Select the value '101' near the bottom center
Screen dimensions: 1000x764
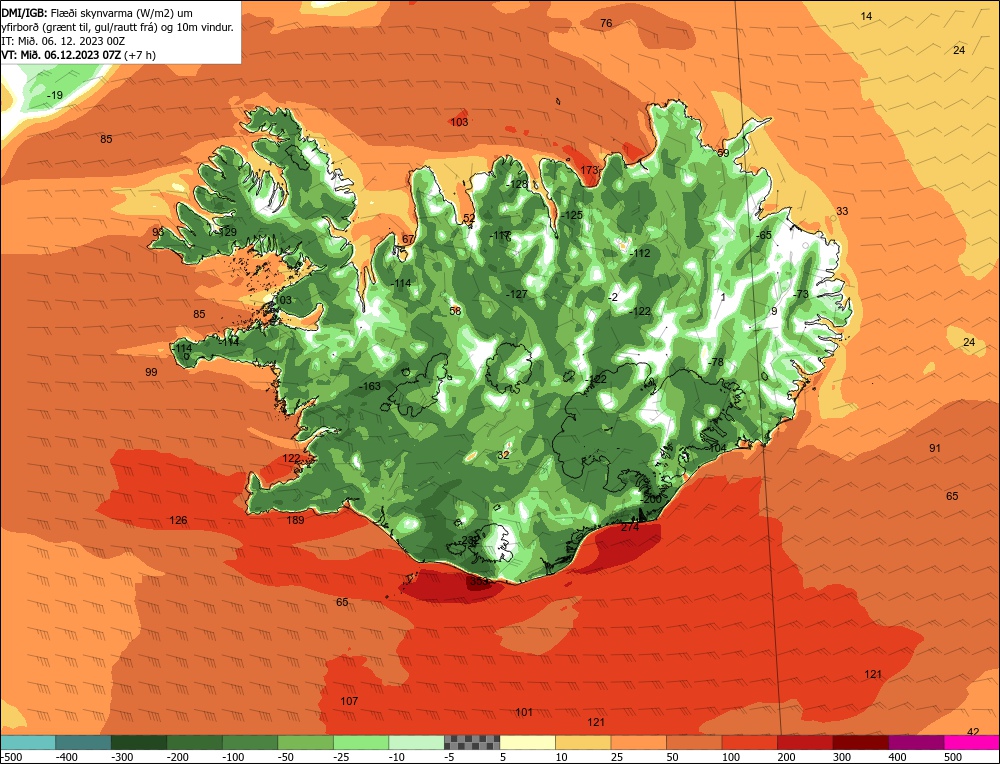[524, 712]
